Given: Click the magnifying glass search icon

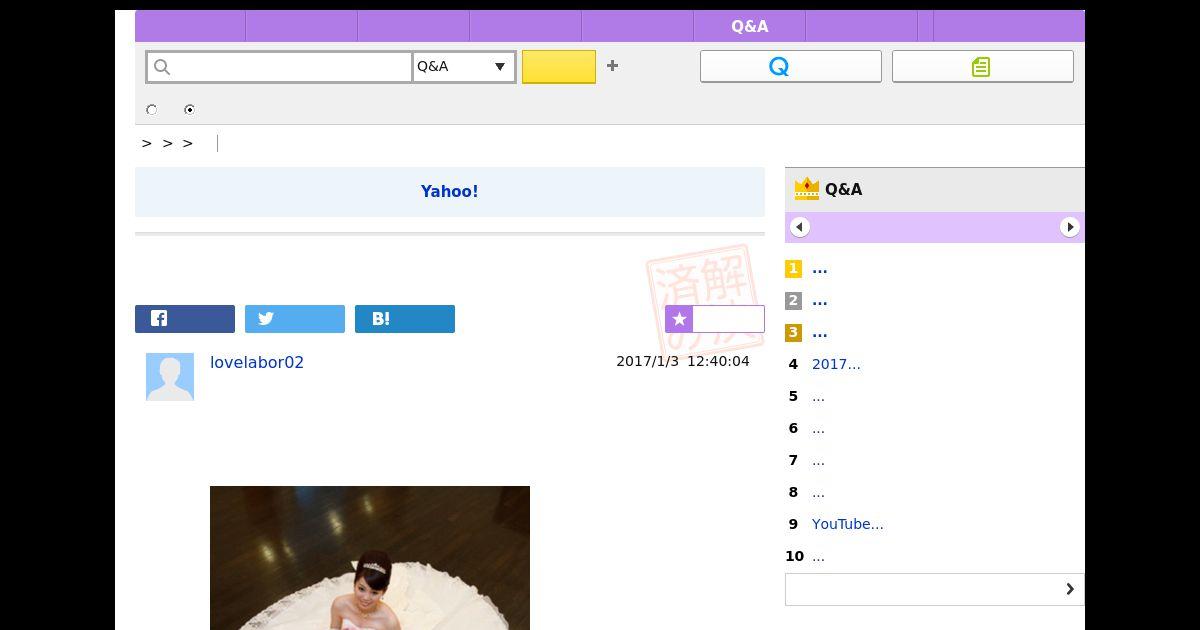Looking at the screenshot, I should pyautogui.click(x=162, y=67).
